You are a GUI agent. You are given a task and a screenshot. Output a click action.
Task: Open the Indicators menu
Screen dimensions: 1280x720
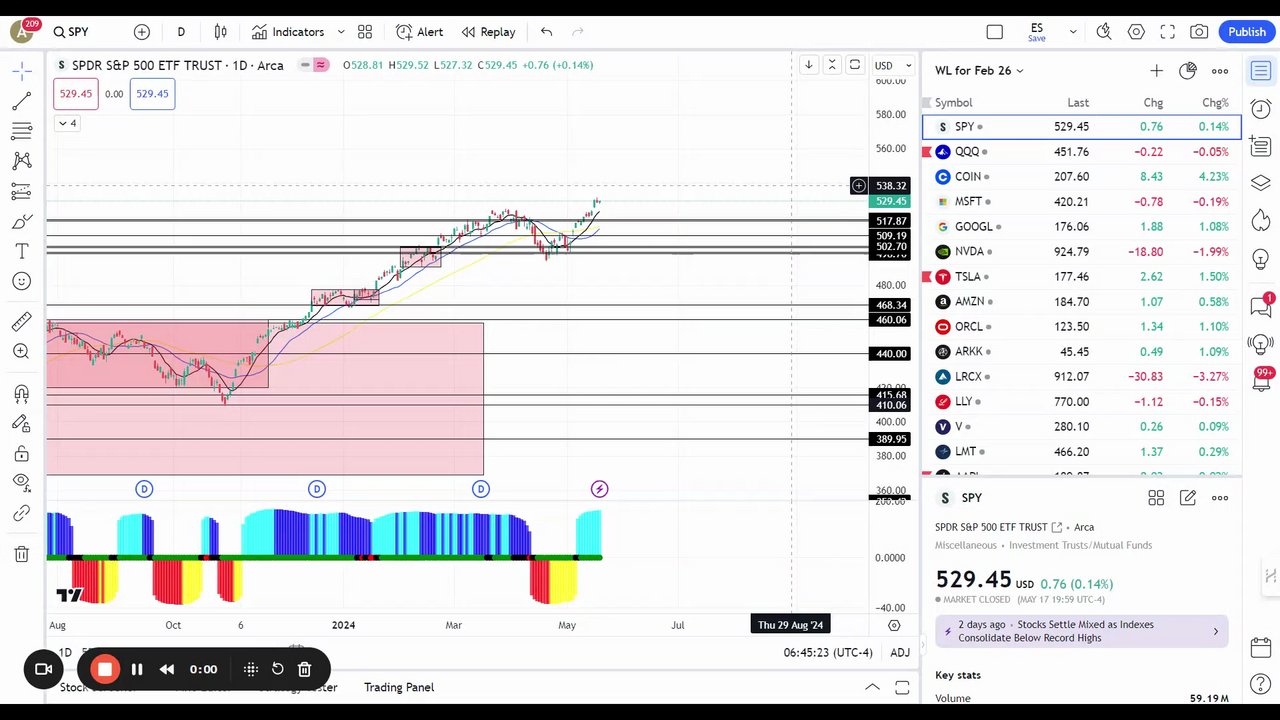pyautogui.click(x=288, y=32)
